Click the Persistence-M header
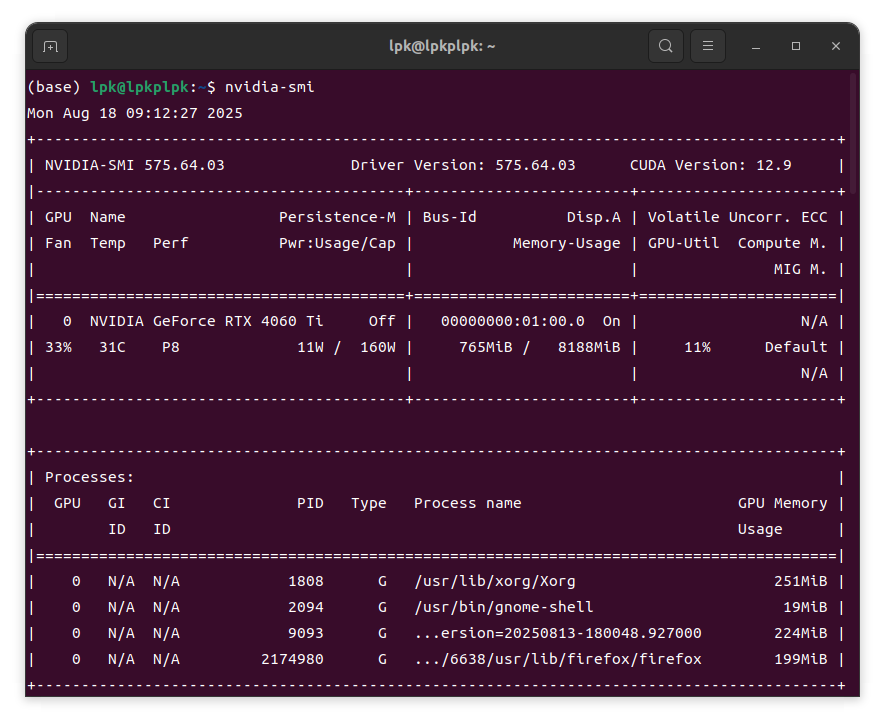 (x=337, y=217)
